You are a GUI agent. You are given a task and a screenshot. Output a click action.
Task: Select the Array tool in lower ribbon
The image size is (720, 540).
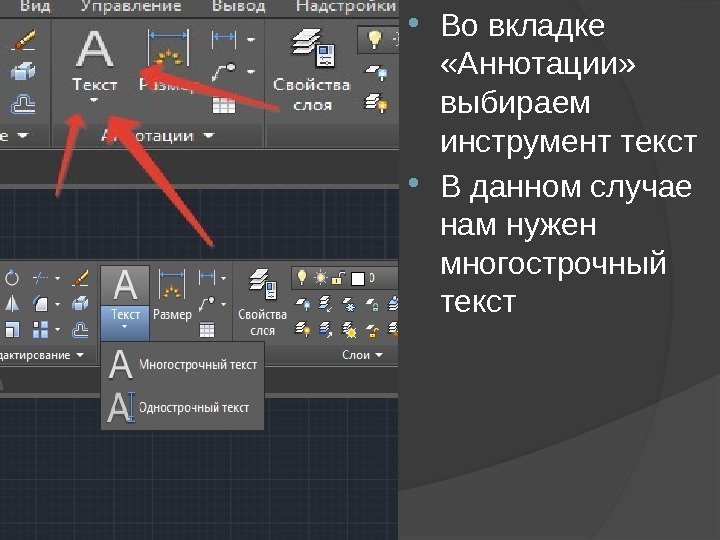pyautogui.click(x=41, y=329)
